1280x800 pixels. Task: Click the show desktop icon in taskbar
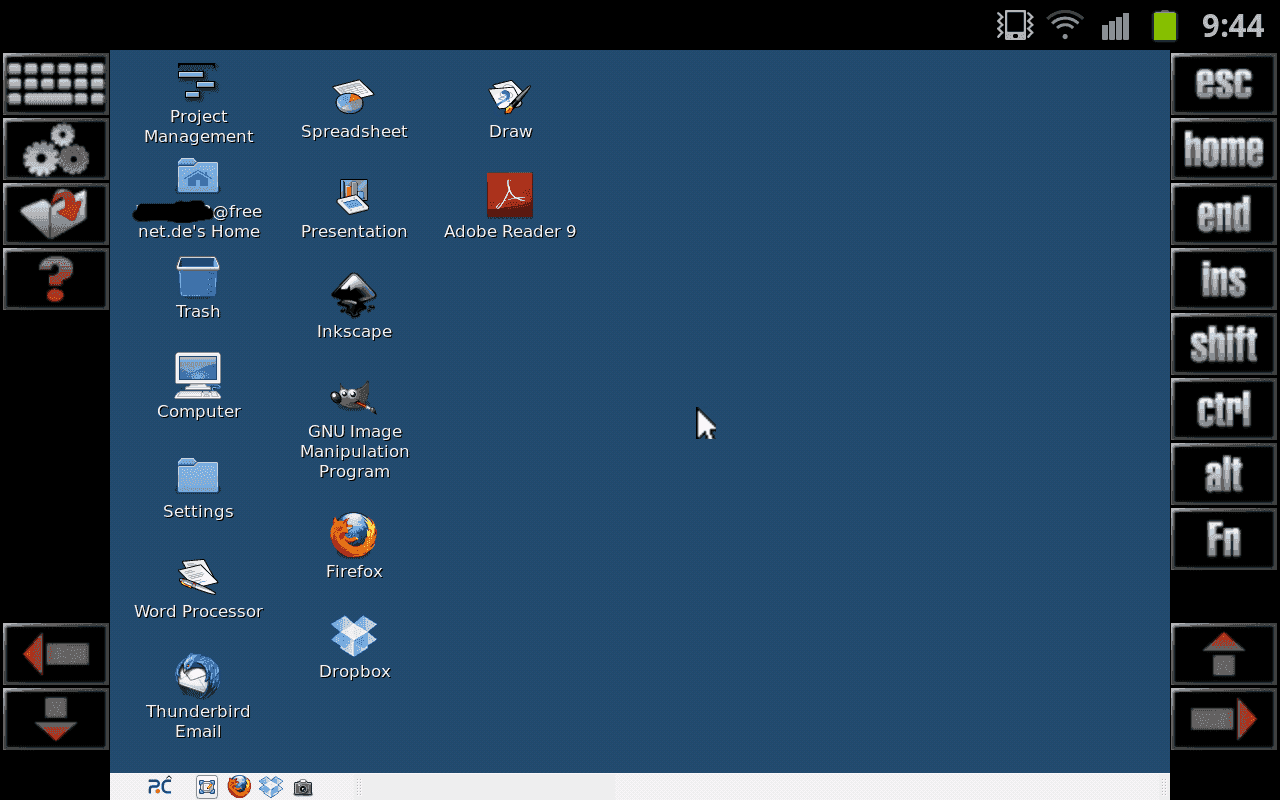(207, 787)
